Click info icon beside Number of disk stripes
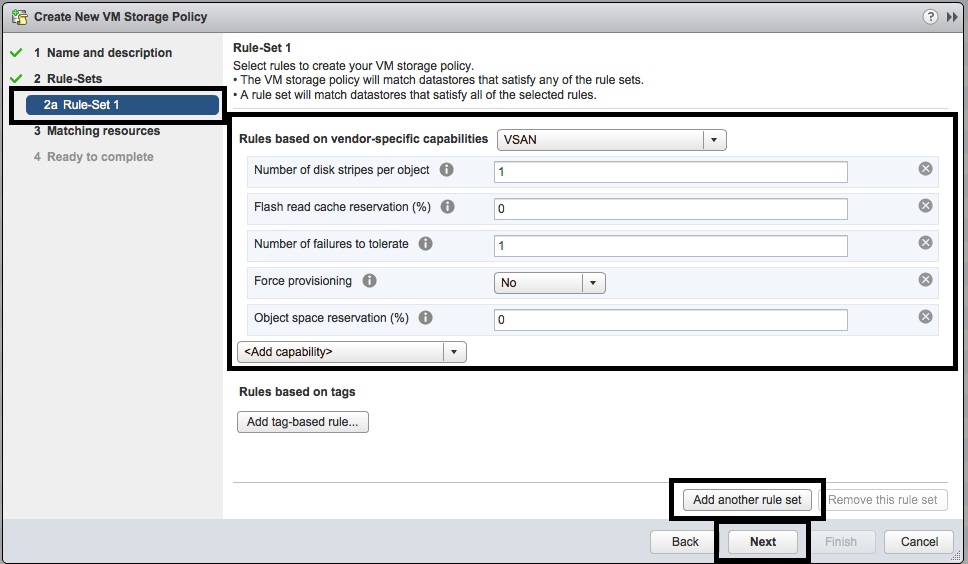 tap(447, 170)
